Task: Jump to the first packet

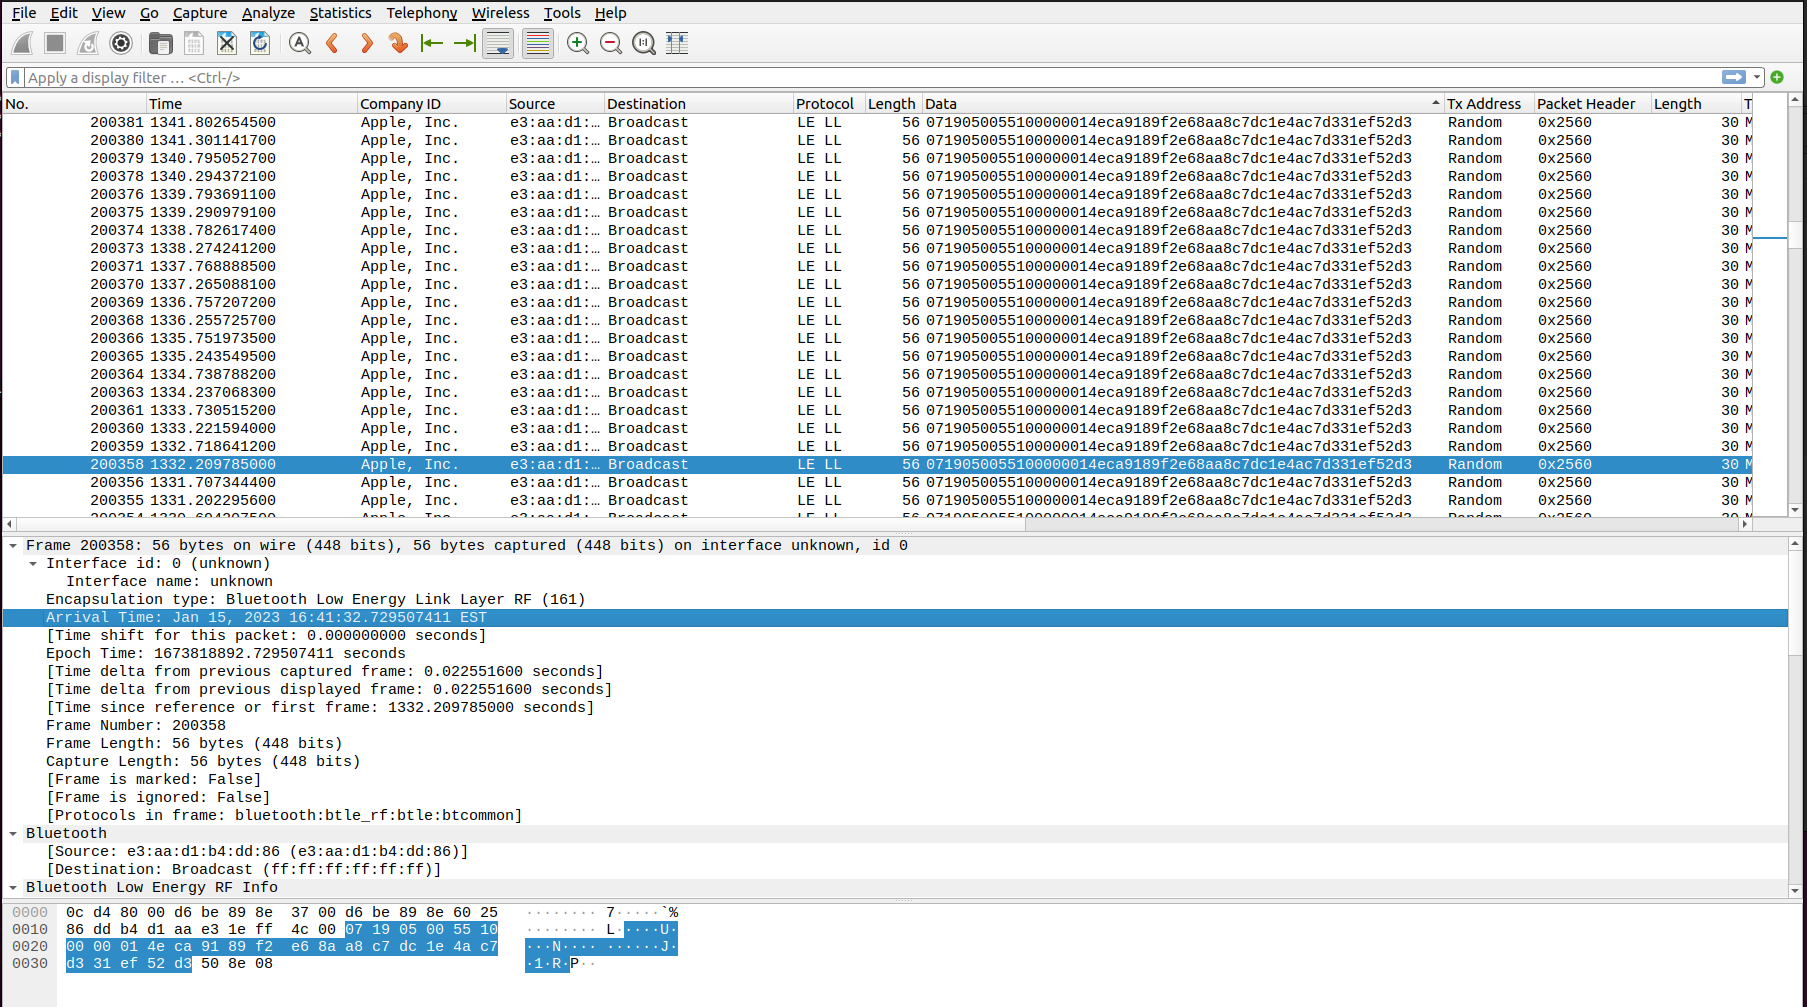Action: point(432,43)
